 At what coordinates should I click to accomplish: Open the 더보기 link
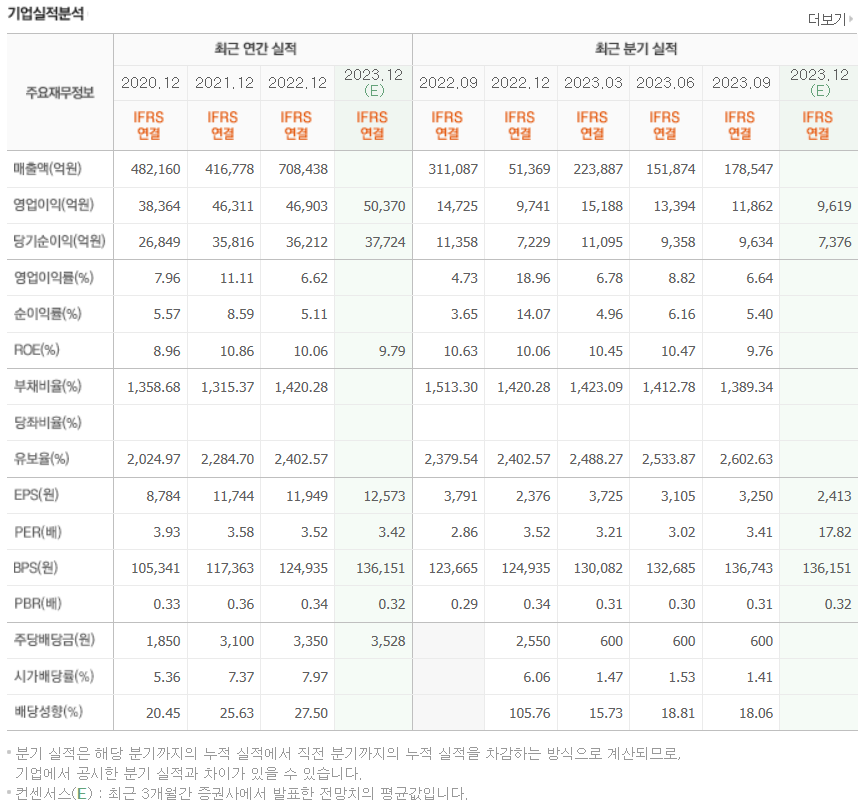coord(830,19)
